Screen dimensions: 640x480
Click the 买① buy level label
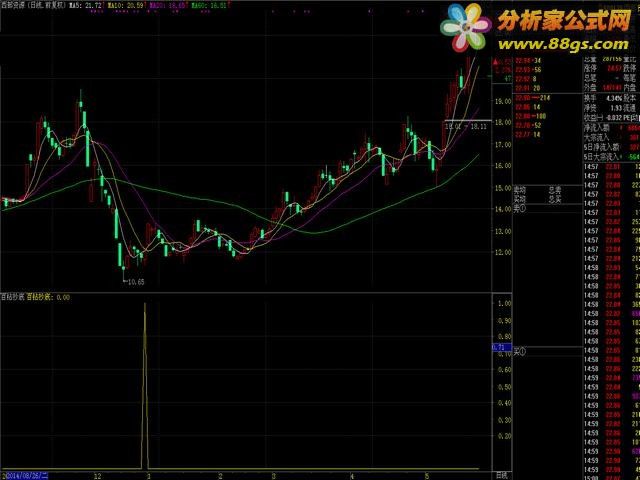point(520,351)
